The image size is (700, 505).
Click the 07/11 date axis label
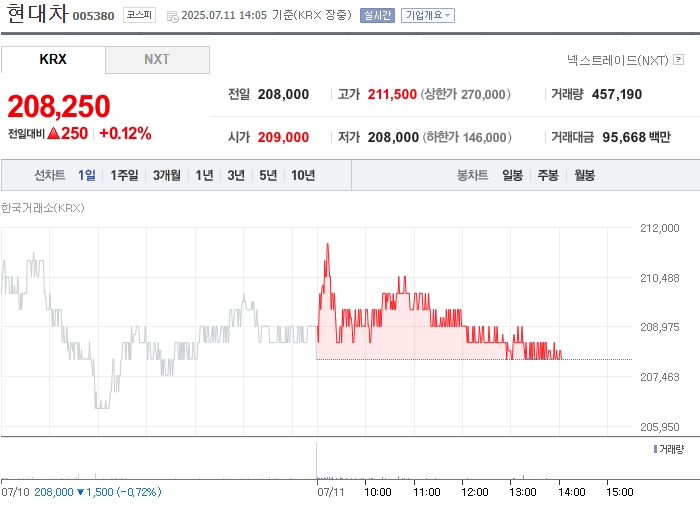[x=331, y=492]
